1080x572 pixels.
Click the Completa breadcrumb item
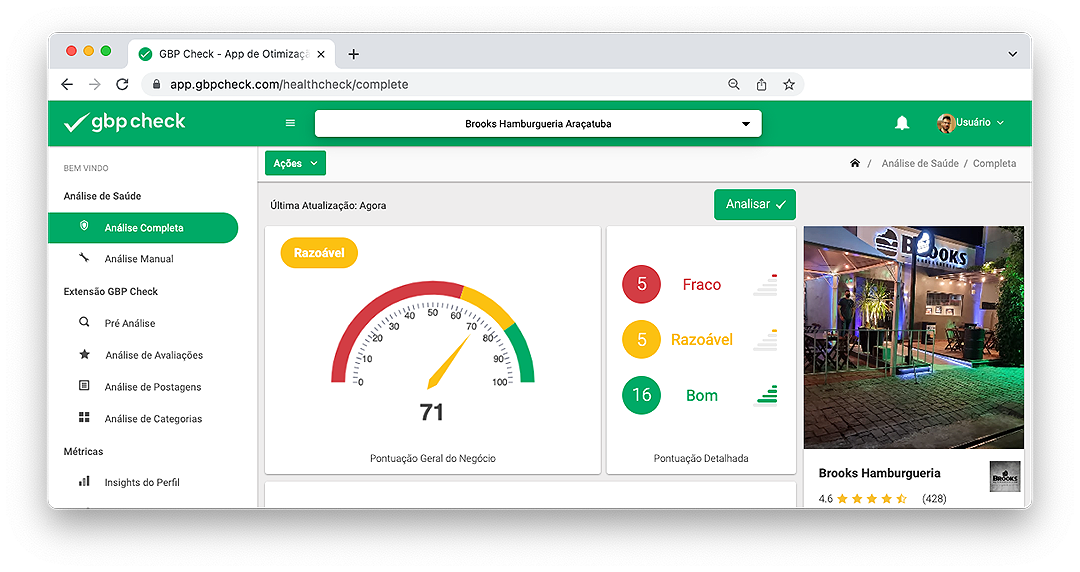[x=994, y=163]
